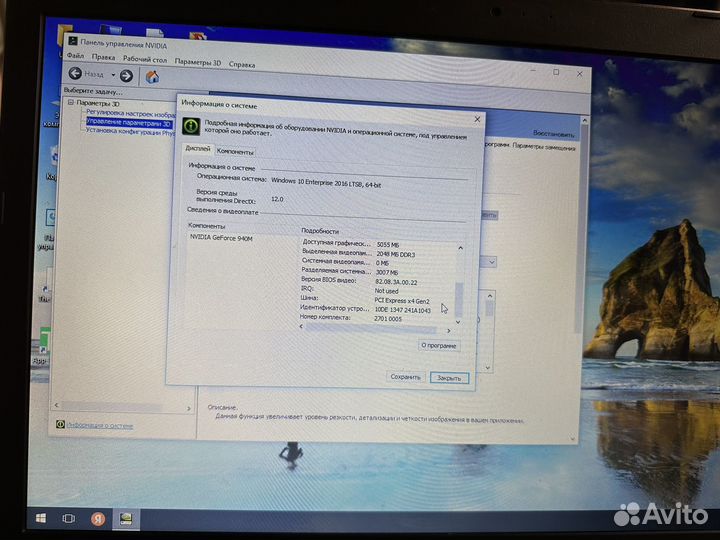The width and height of the screenshot is (720, 540).
Task: Click the О программе button
Action: (x=439, y=345)
